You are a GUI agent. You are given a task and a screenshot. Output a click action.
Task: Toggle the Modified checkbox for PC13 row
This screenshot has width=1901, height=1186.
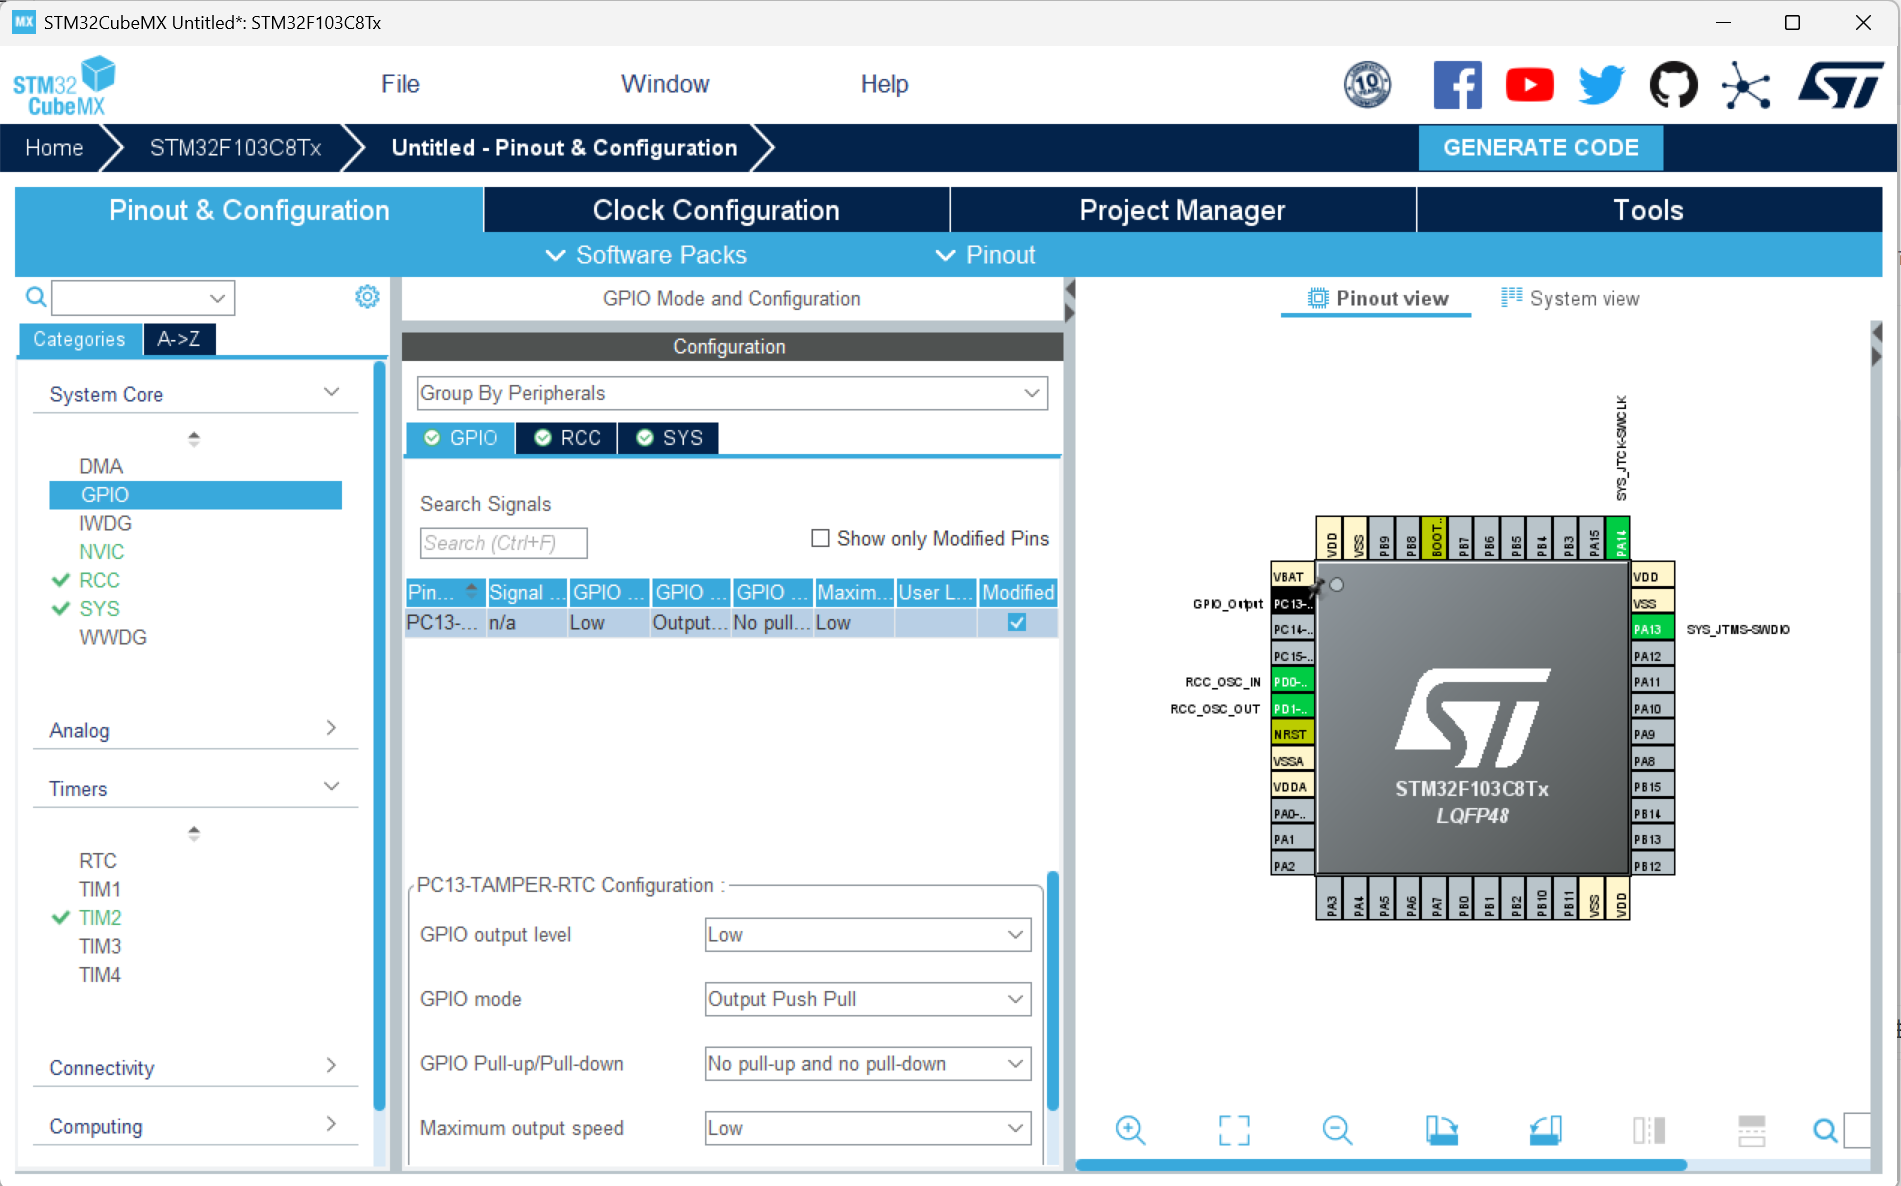coord(1017,622)
